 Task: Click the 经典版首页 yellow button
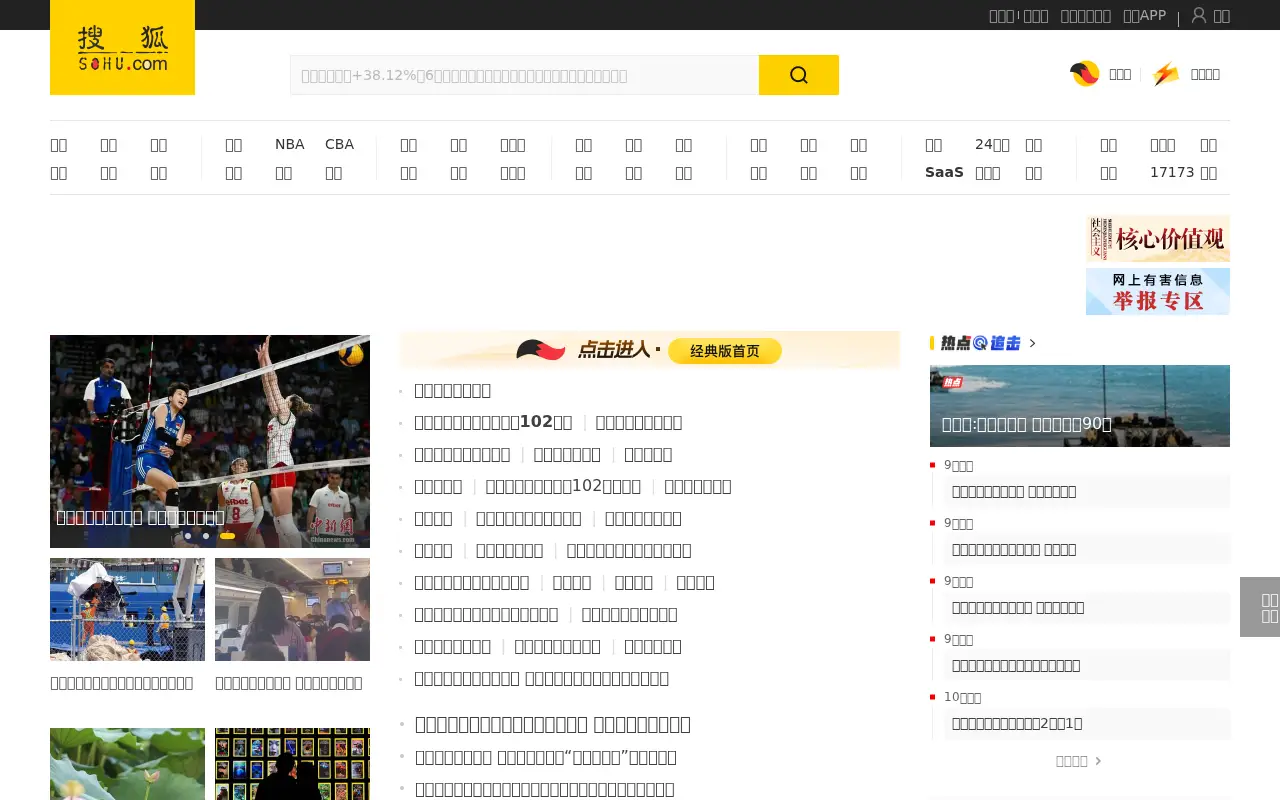[725, 351]
